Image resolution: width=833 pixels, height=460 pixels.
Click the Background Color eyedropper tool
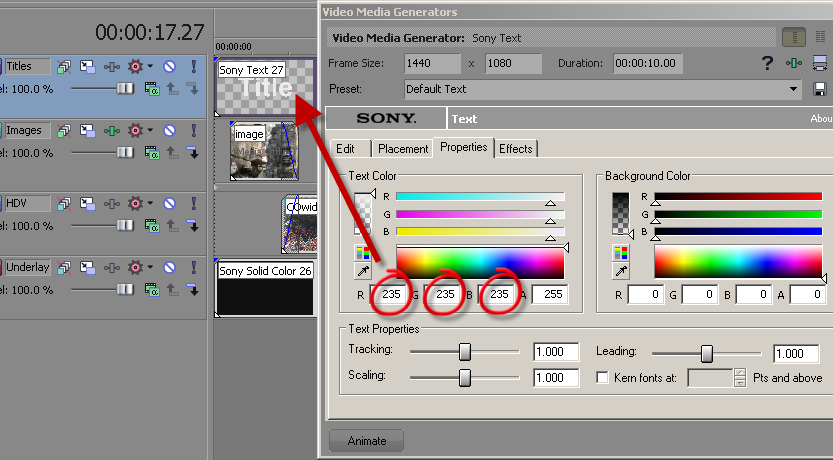coord(621,271)
